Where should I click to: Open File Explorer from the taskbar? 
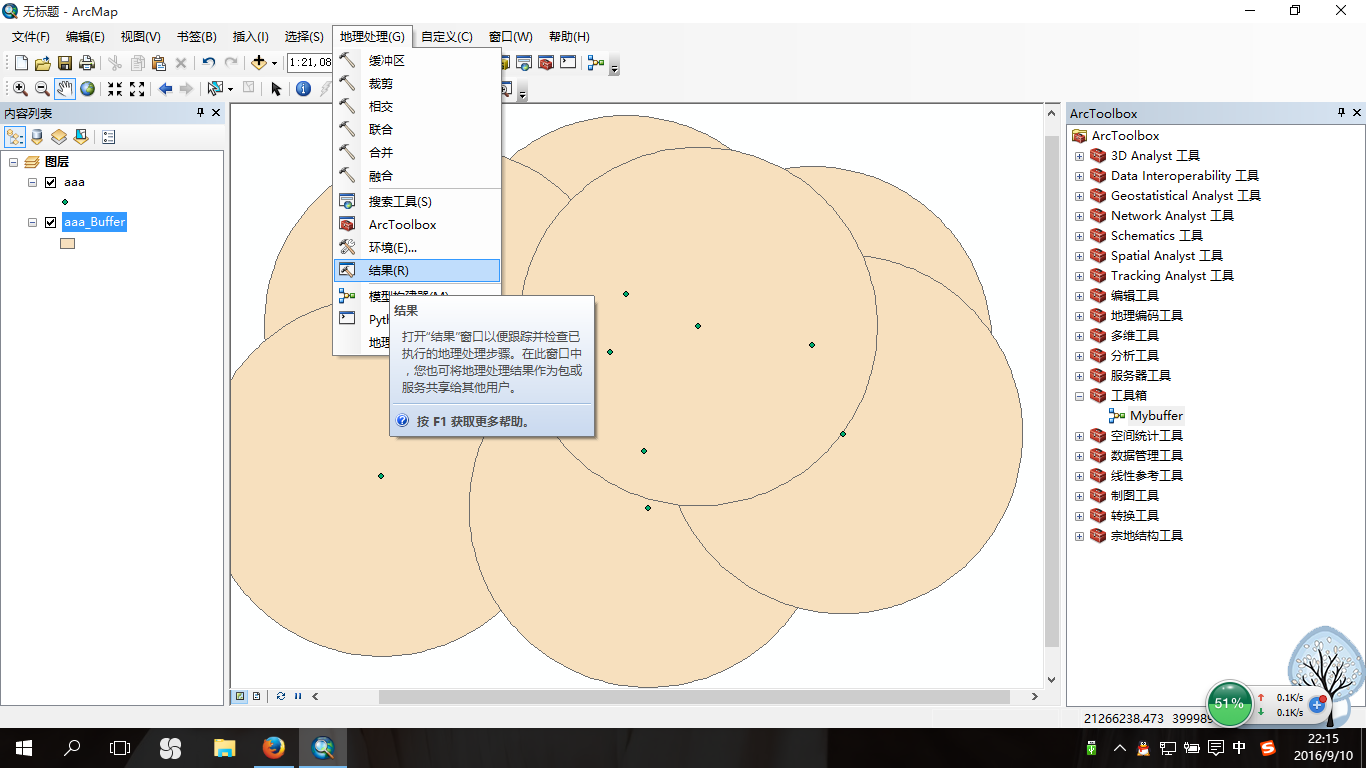point(223,748)
